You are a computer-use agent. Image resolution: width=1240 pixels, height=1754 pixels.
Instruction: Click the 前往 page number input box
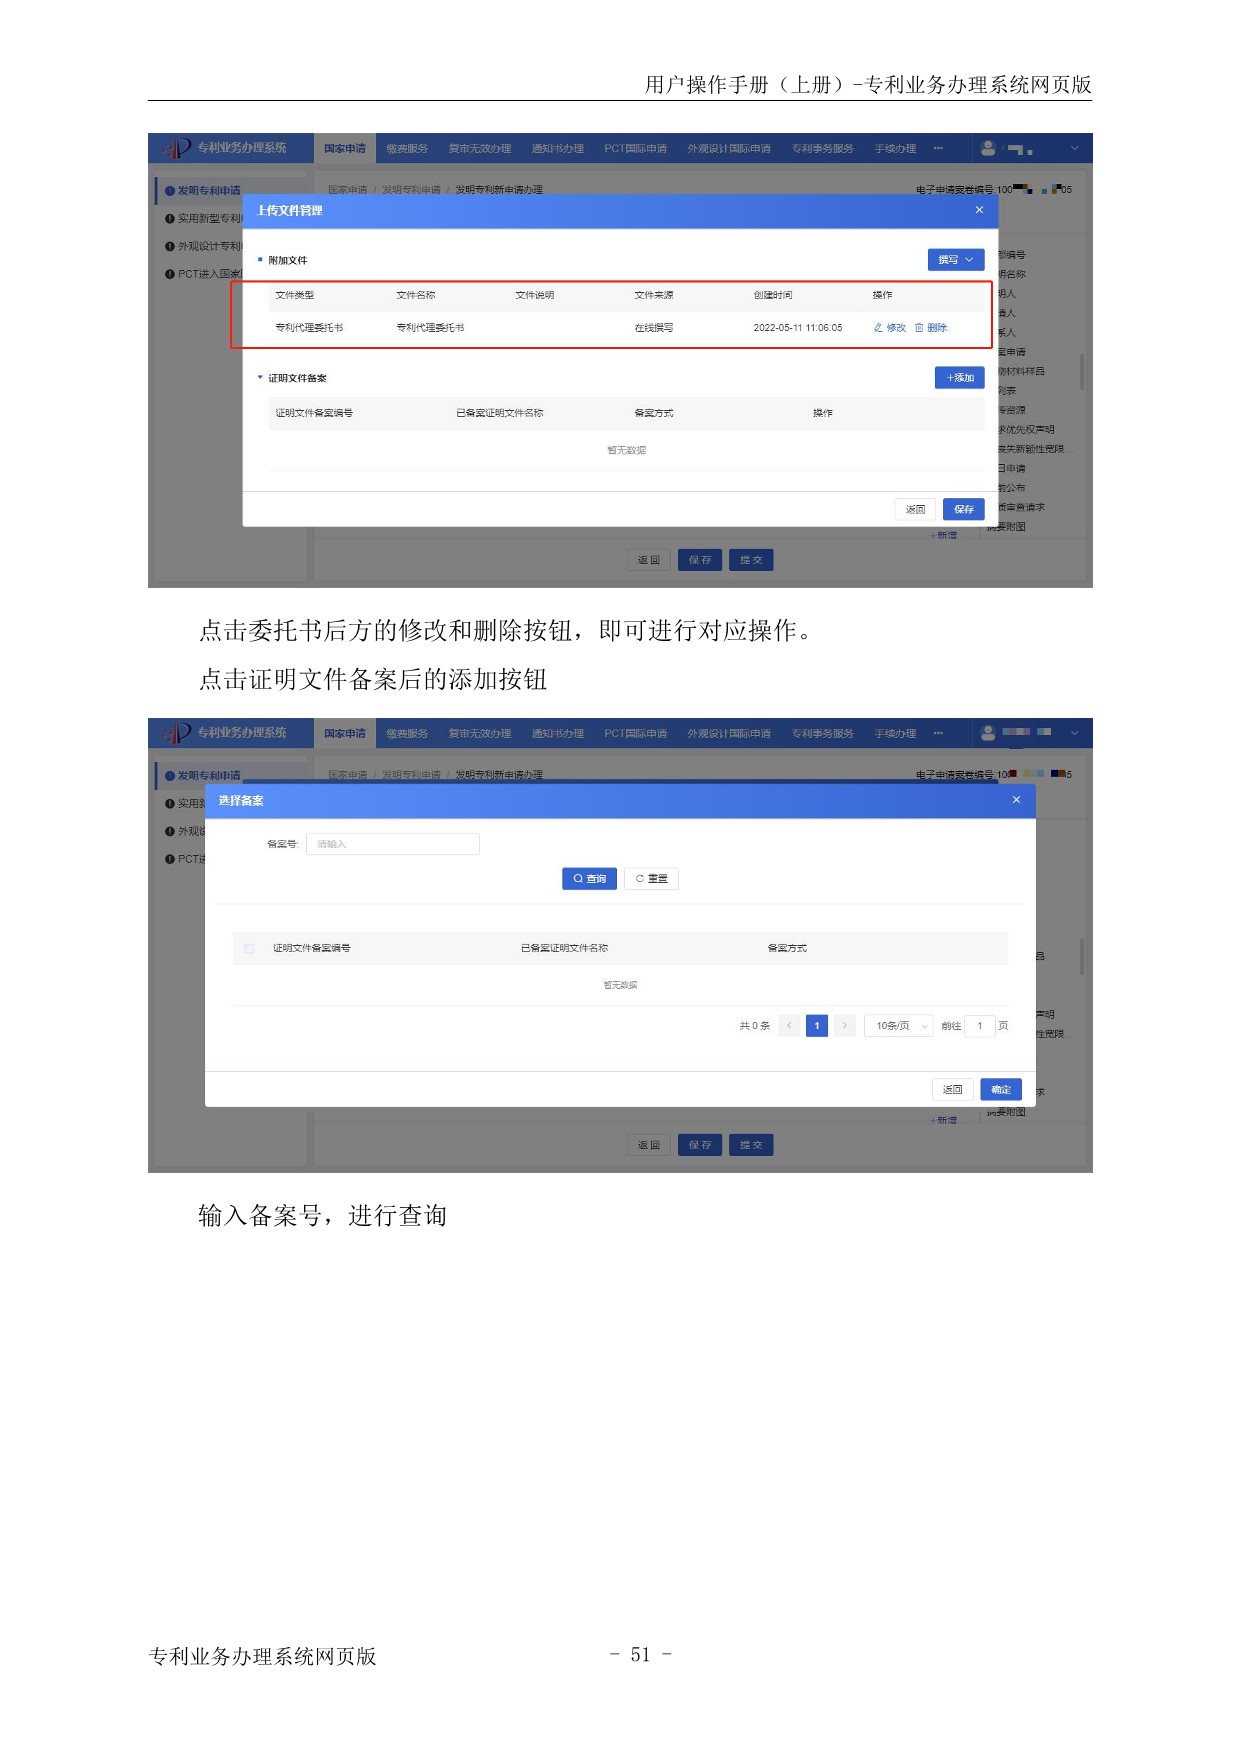coord(979,1026)
